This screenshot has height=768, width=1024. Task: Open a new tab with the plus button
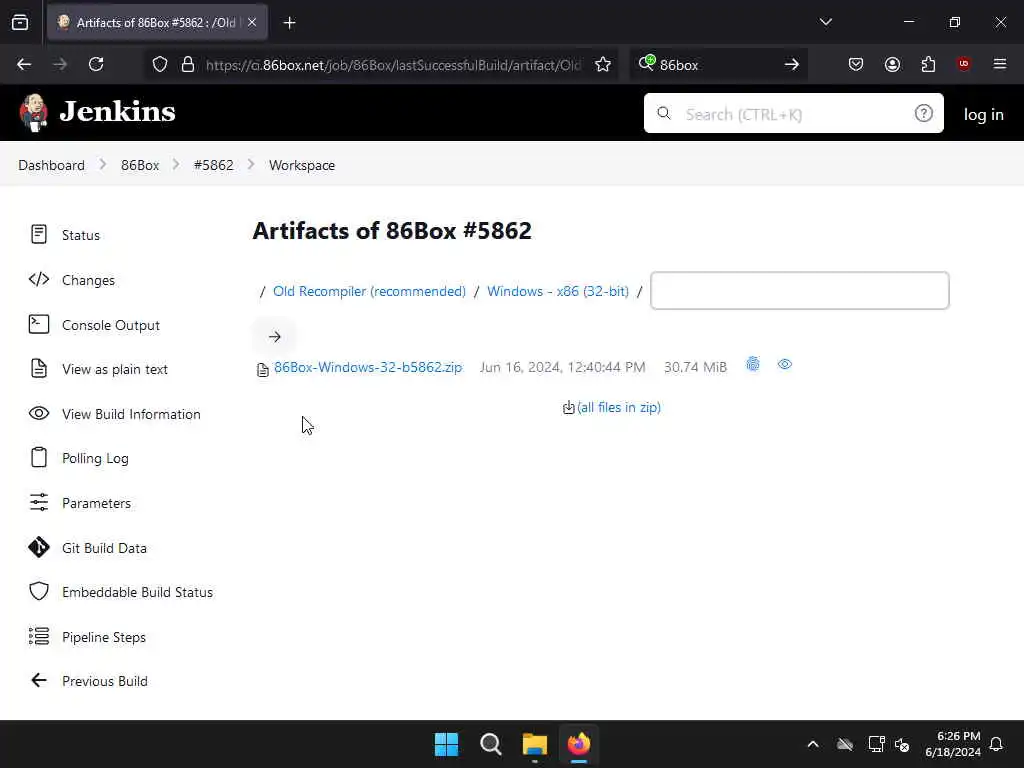(x=289, y=23)
